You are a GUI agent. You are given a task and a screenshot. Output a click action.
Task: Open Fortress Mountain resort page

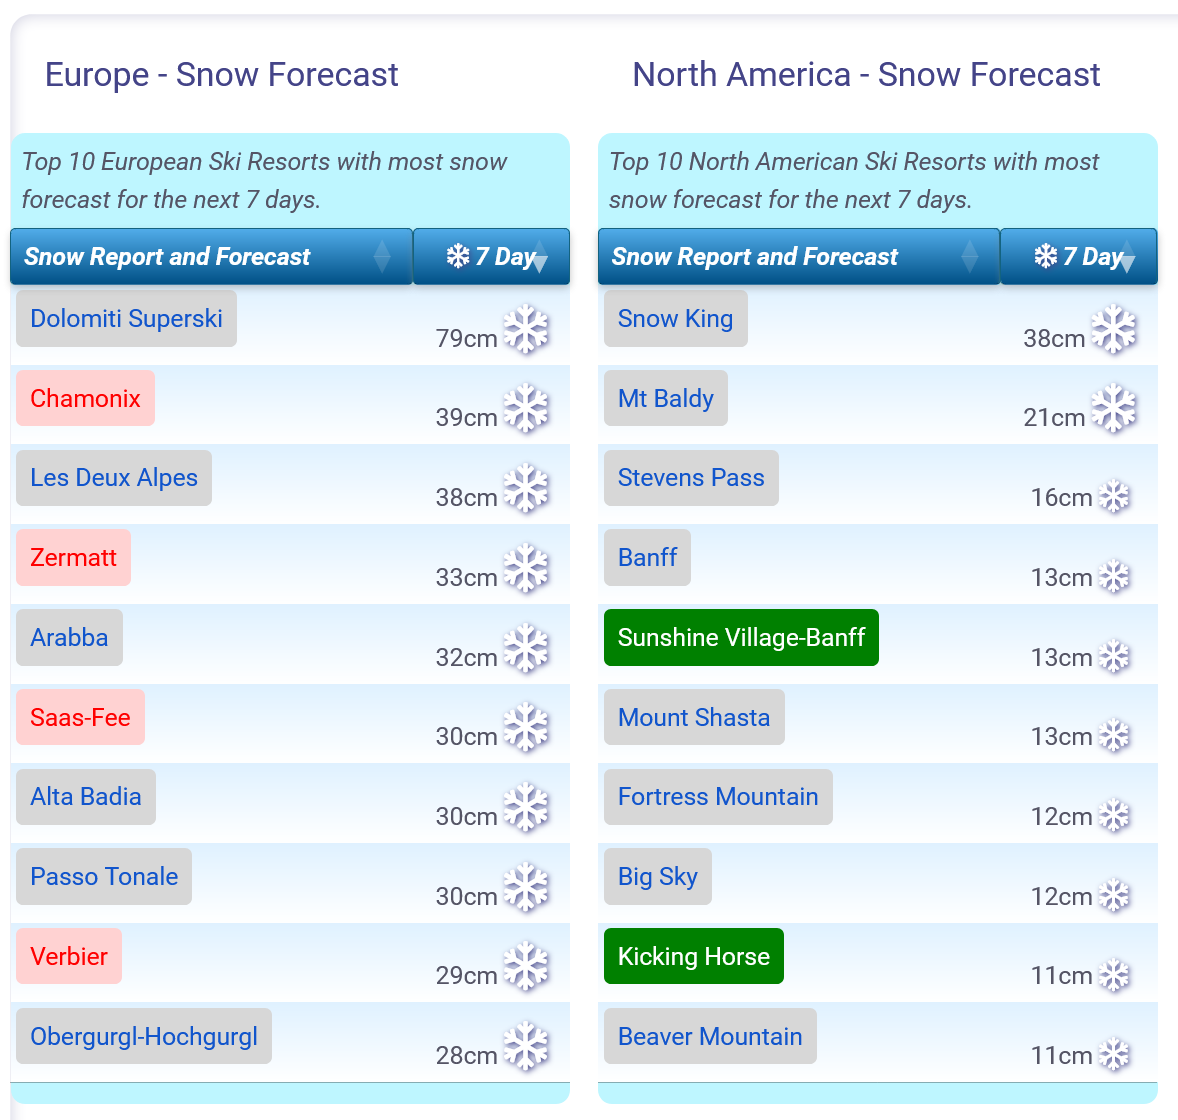point(718,797)
